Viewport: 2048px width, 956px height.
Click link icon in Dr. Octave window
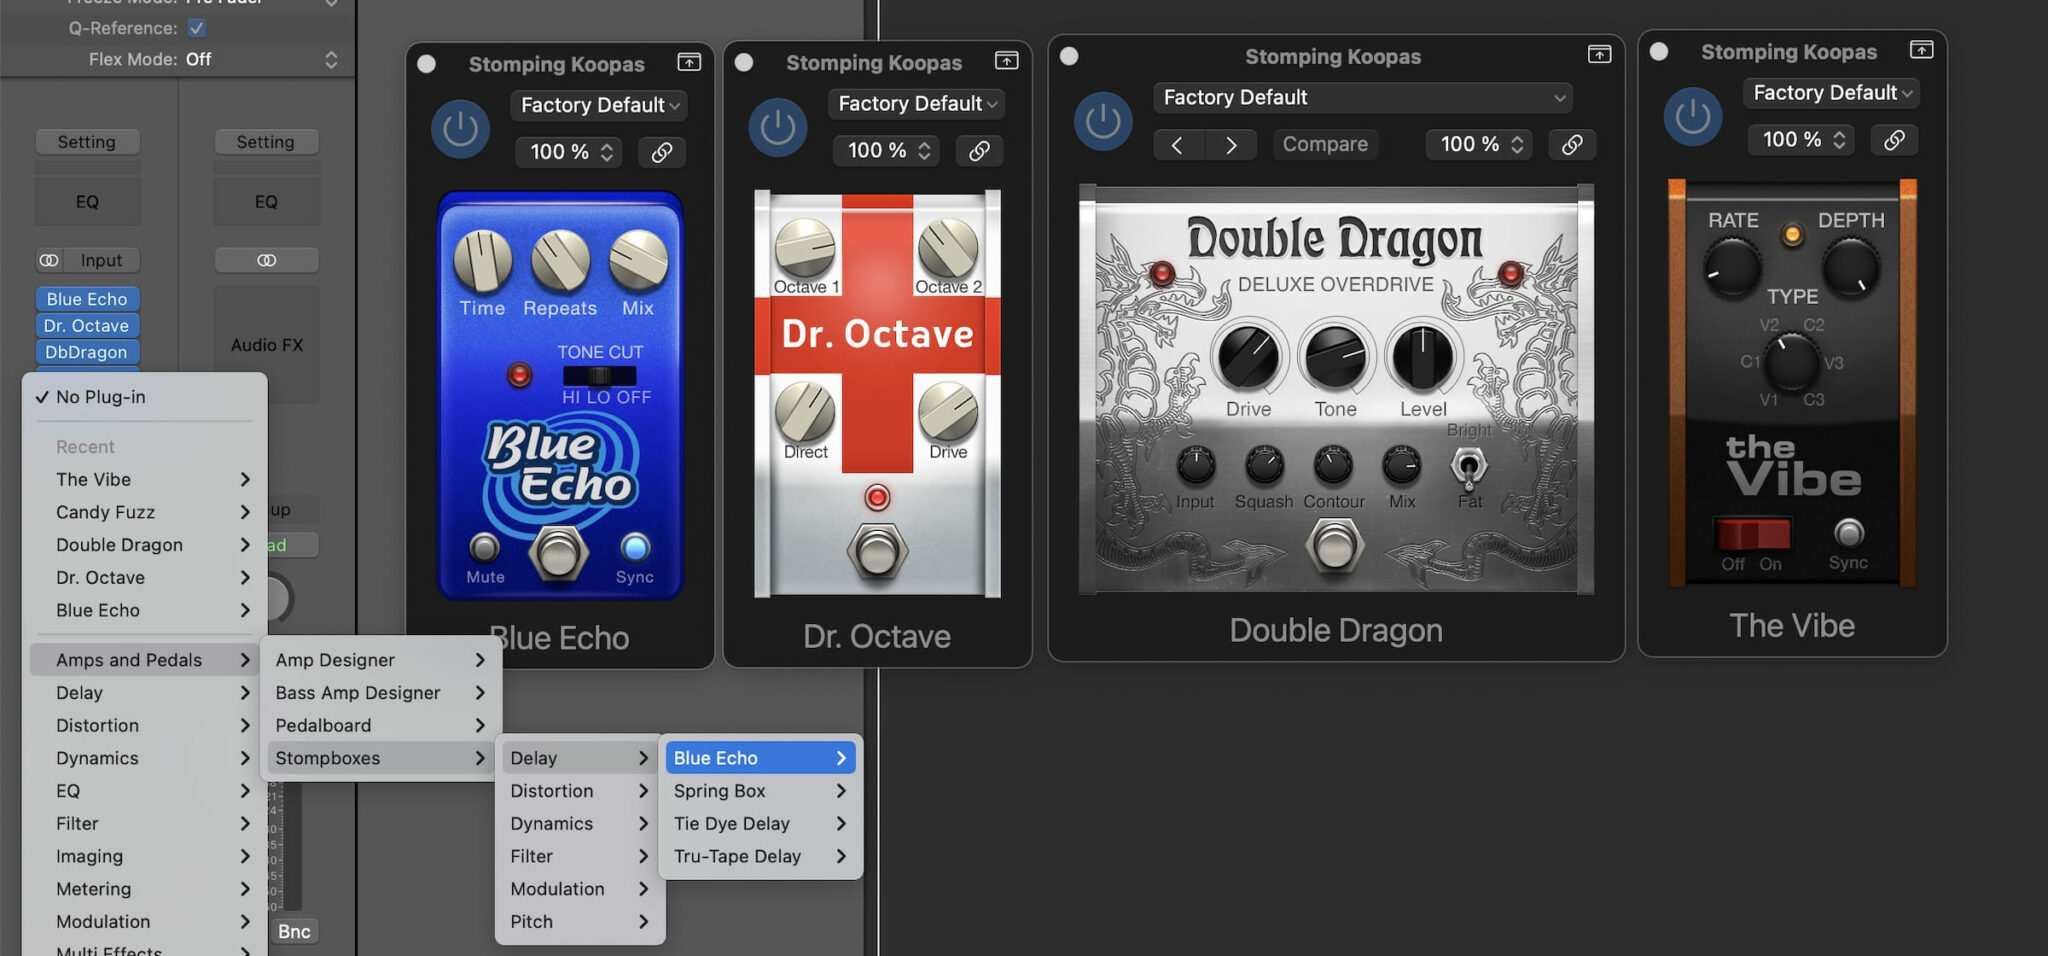click(979, 151)
